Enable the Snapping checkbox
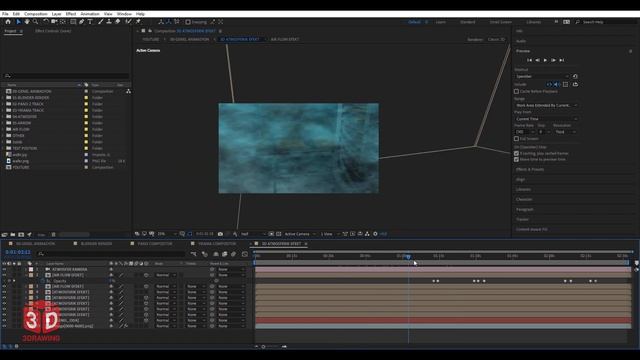Screen dimensions: 640x360 (188, 22)
